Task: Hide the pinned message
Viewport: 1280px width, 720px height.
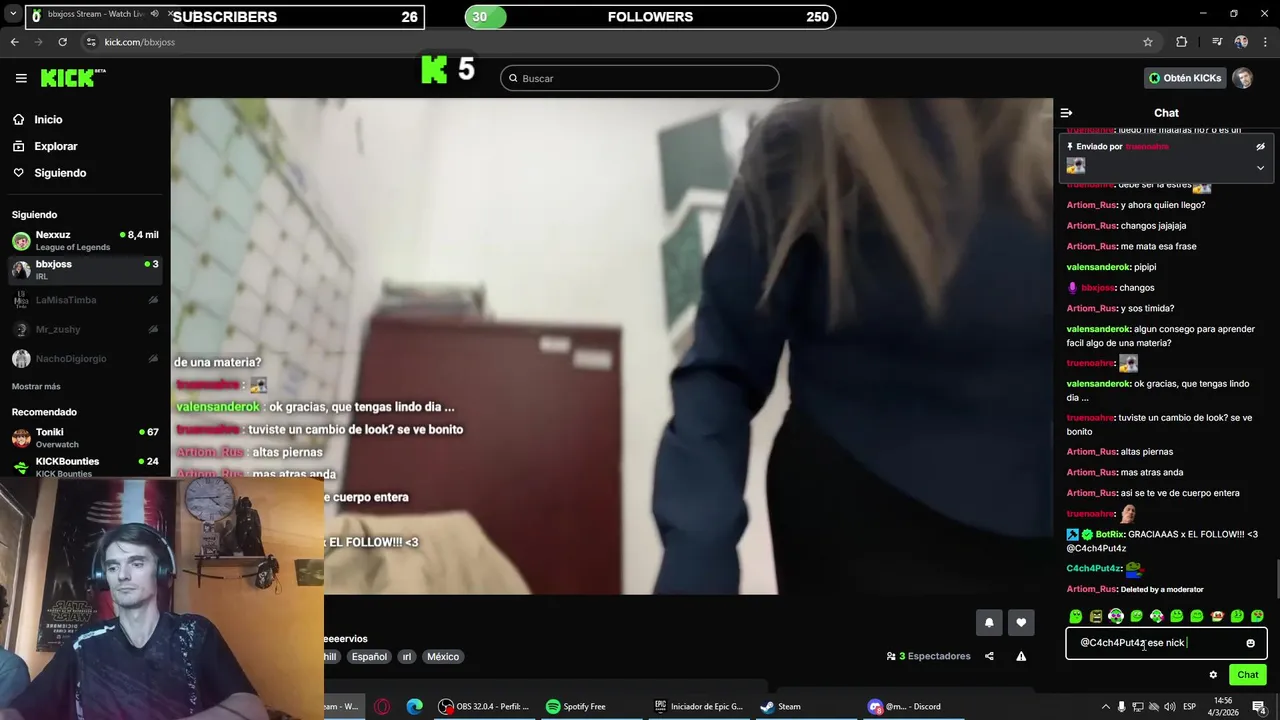Action: tap(1261, 146)
